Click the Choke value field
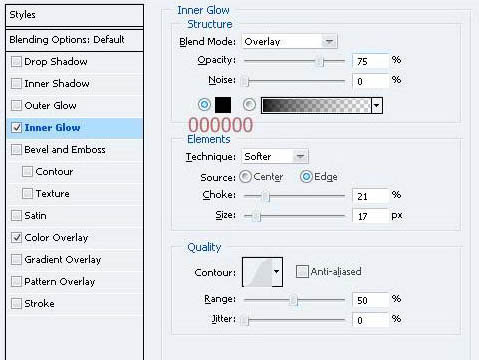479x360 pixels. (370, 196)
